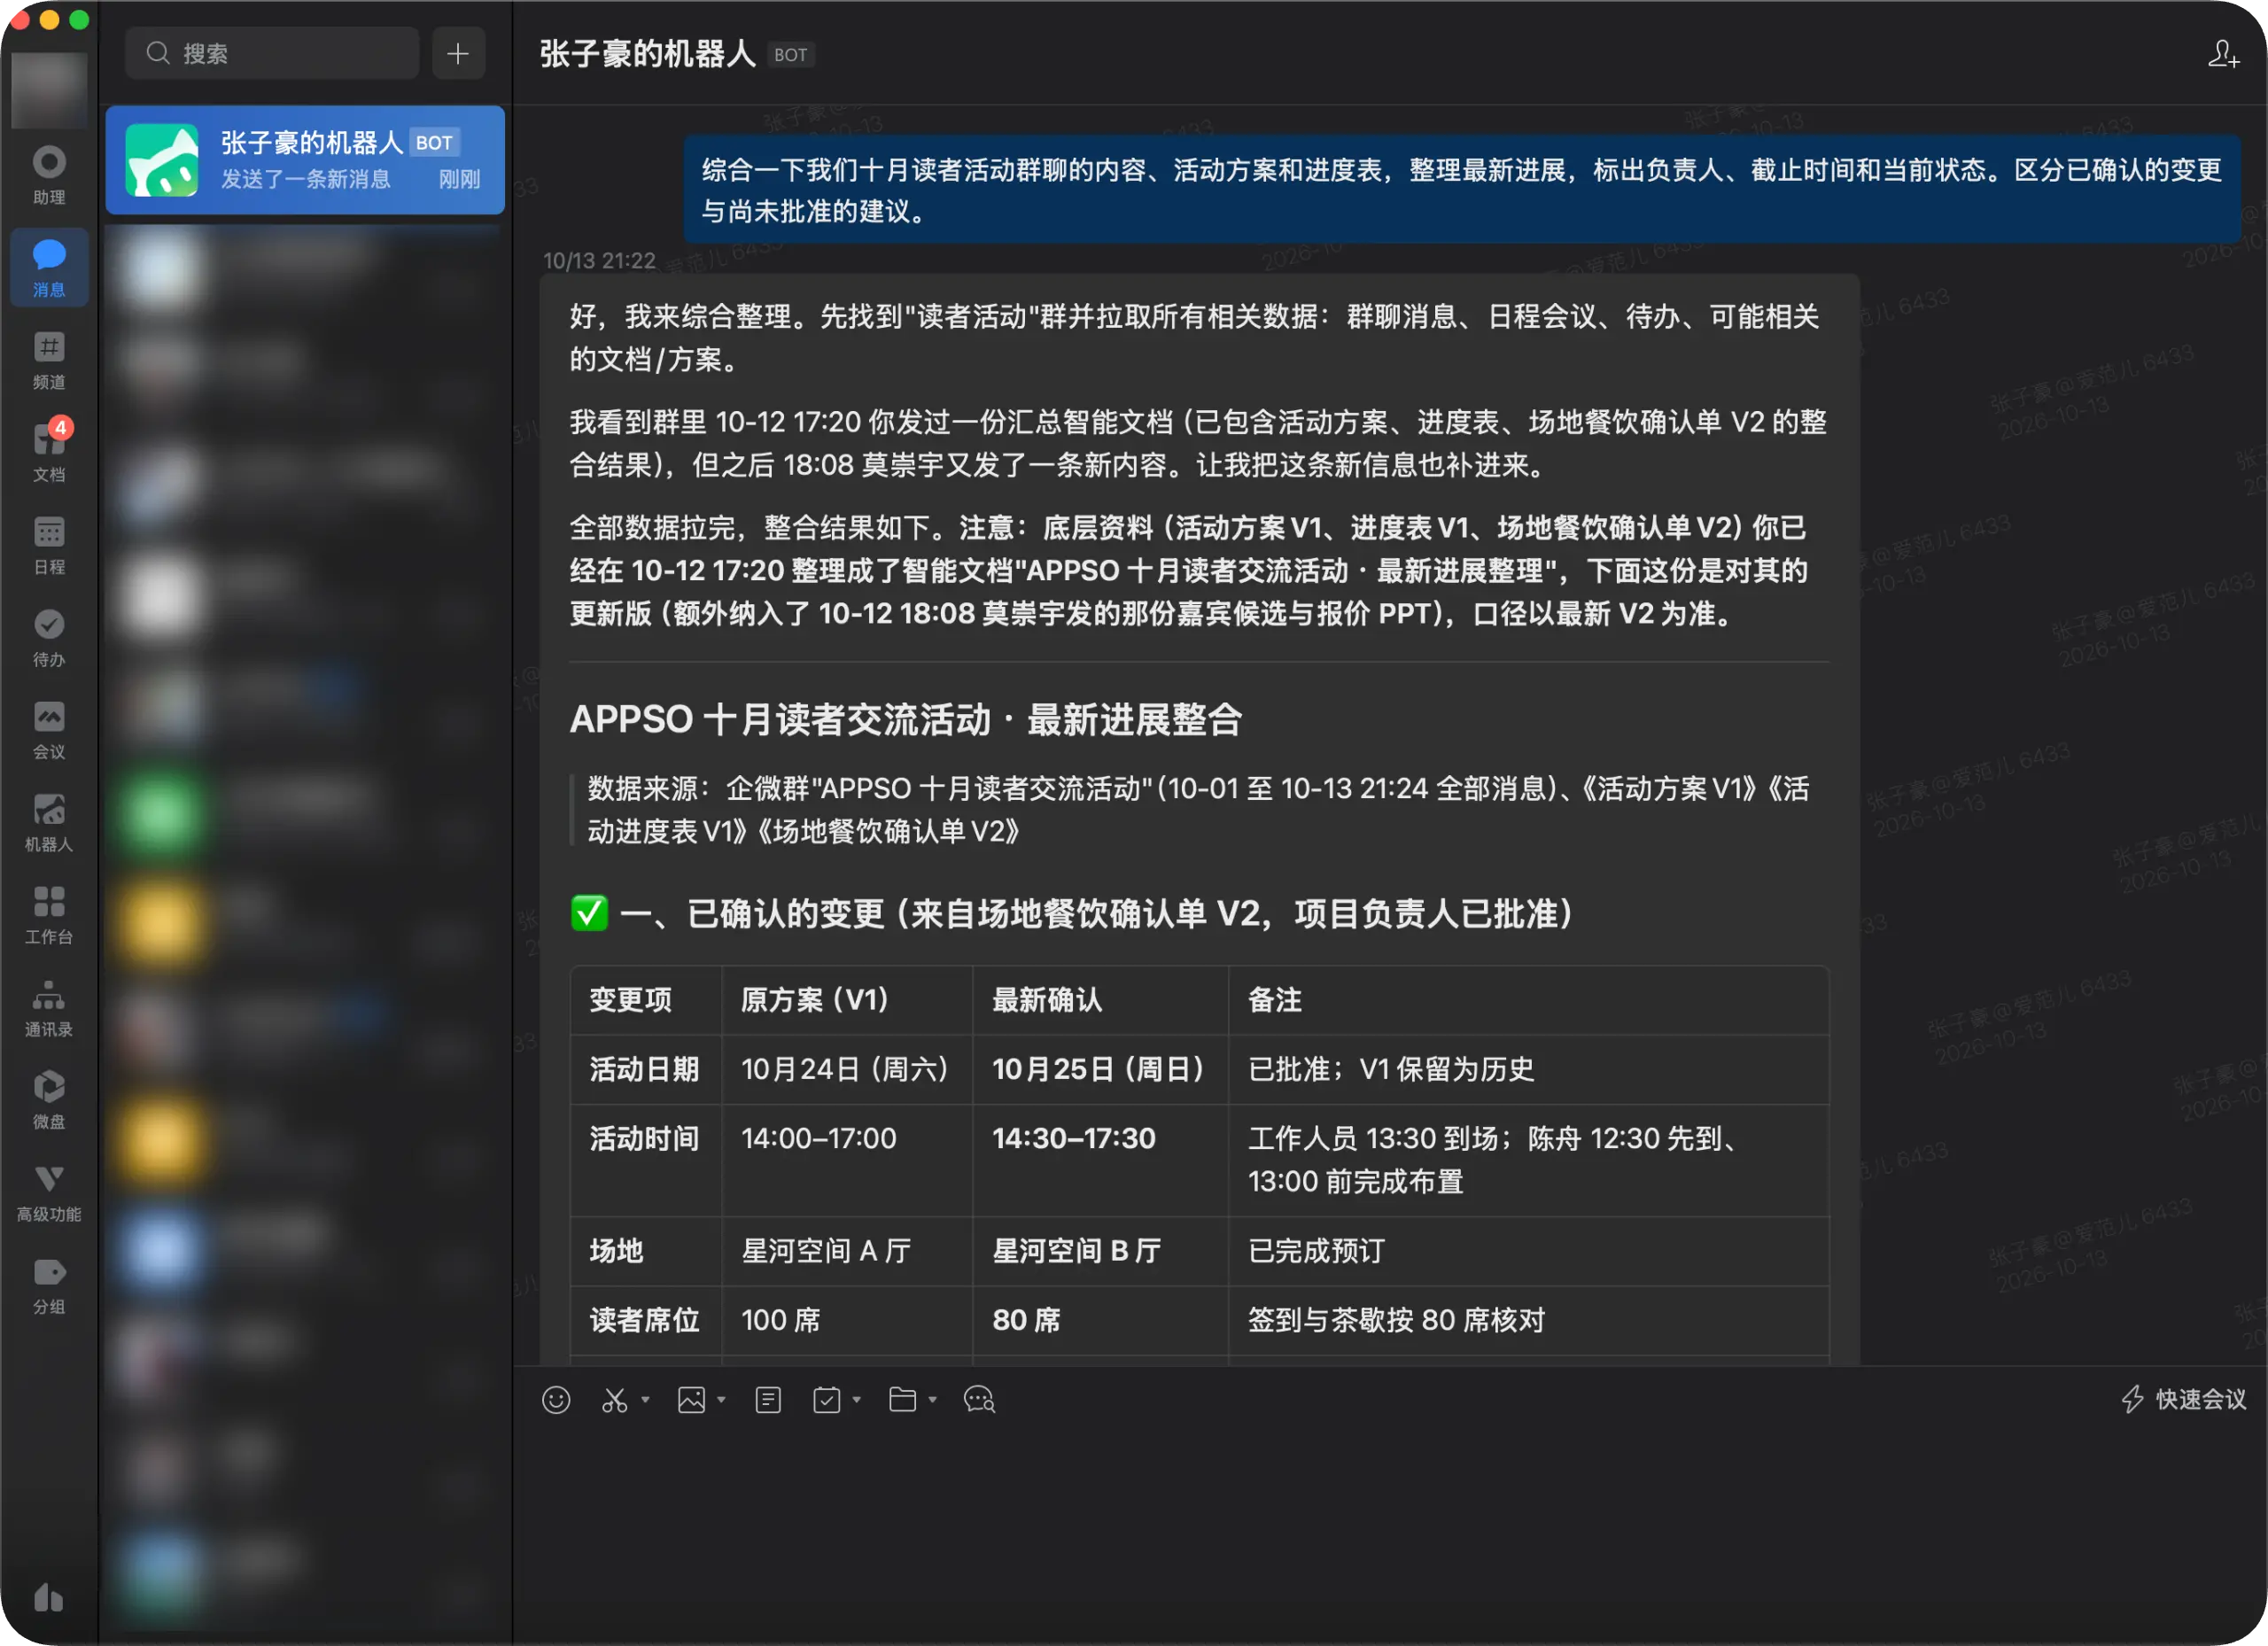Image resolution: width=2268 pixels, height=1646 pixels.
Task: Click the 14:30–17:30 table cell
Action: click(x=1100, y=1160)
